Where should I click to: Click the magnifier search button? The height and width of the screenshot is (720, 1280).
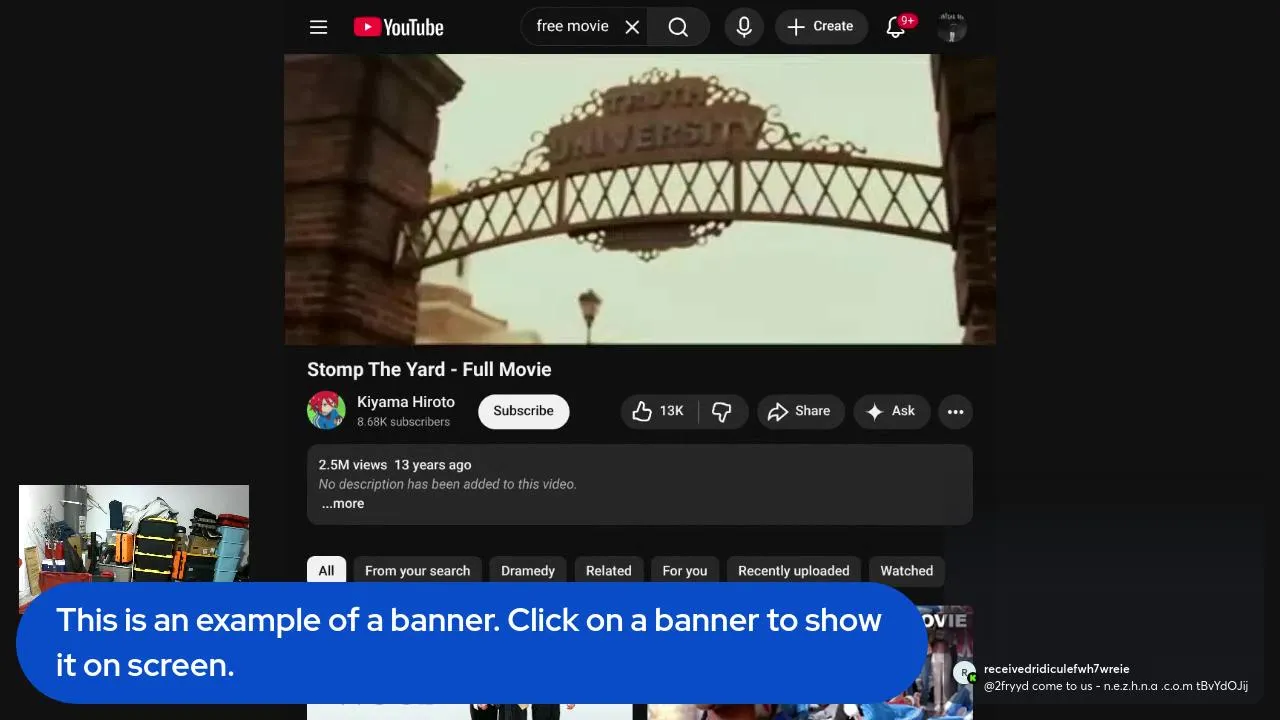(x=678, y=27)
